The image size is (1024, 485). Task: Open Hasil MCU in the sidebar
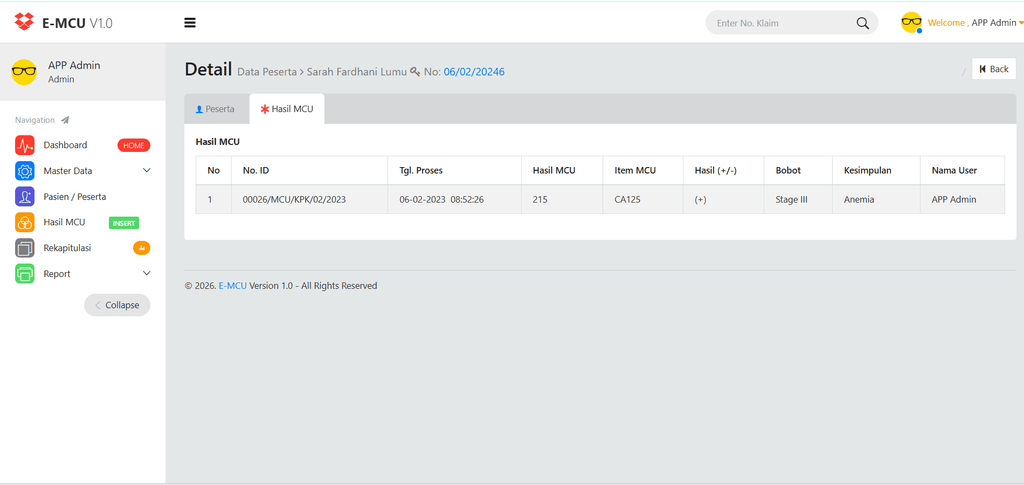pyautogui.click(x=65, y=222)
